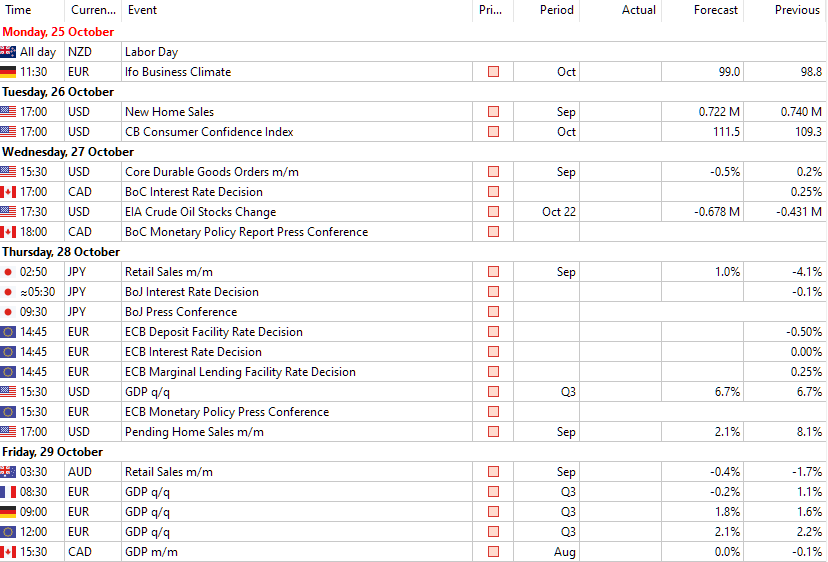
Task: Click priority marker for AUD Retail Sales m/m
Action: tap(493, 472)
